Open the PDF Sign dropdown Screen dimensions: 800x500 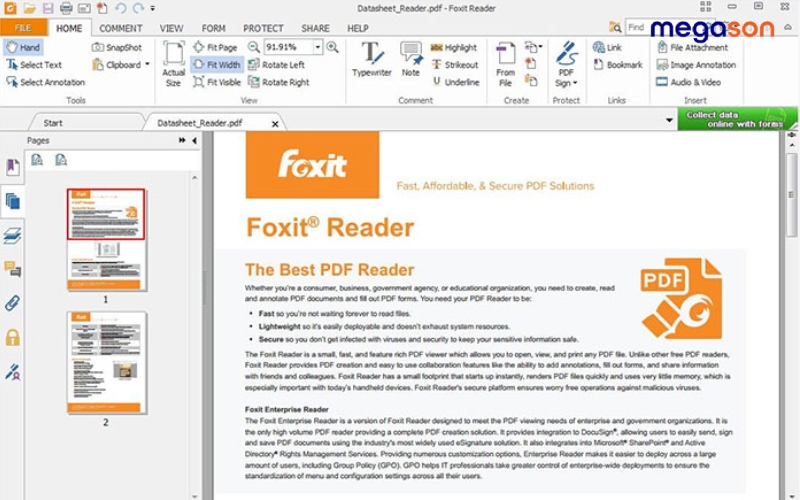coord(566,64)
